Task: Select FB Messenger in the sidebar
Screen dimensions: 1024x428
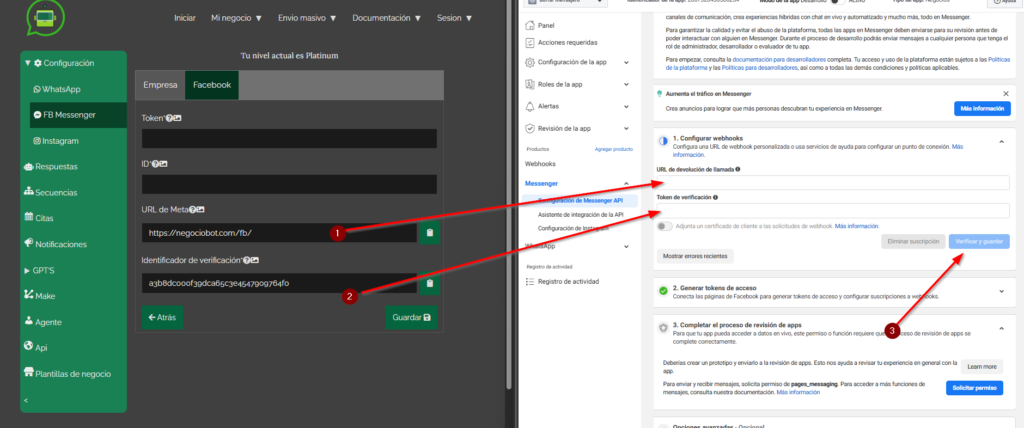Action: click(78, 115)
